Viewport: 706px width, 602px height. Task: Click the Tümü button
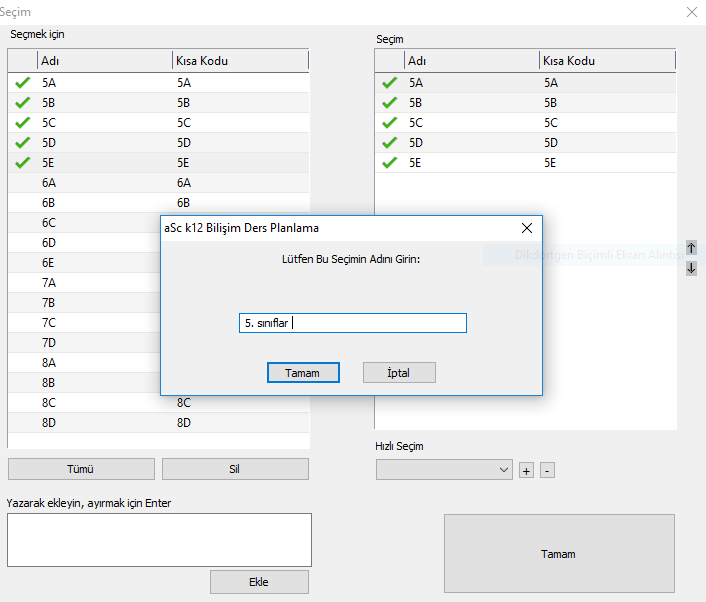81,469
